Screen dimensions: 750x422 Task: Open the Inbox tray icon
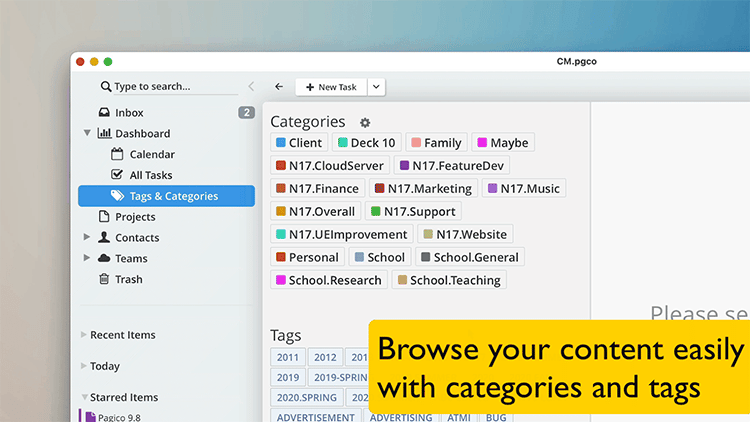click(104, 112)
